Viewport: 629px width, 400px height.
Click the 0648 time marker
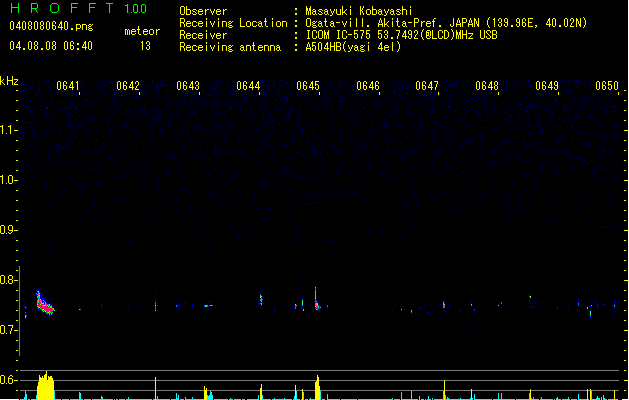click(487, 86)
